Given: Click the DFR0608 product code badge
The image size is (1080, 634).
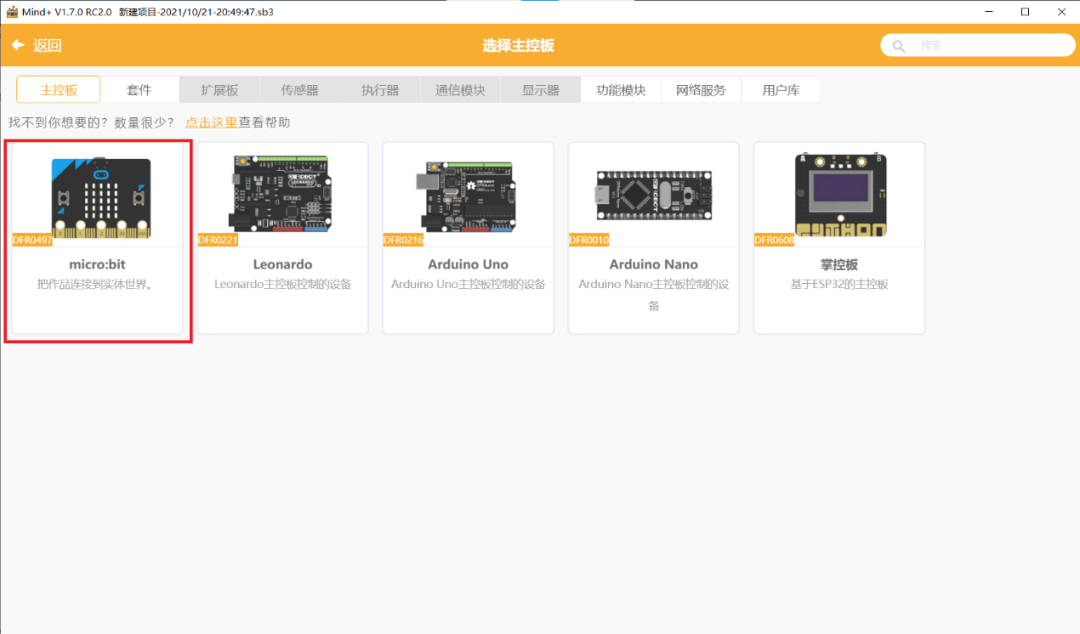Looking at the screenshot, I should click(774, 240).
